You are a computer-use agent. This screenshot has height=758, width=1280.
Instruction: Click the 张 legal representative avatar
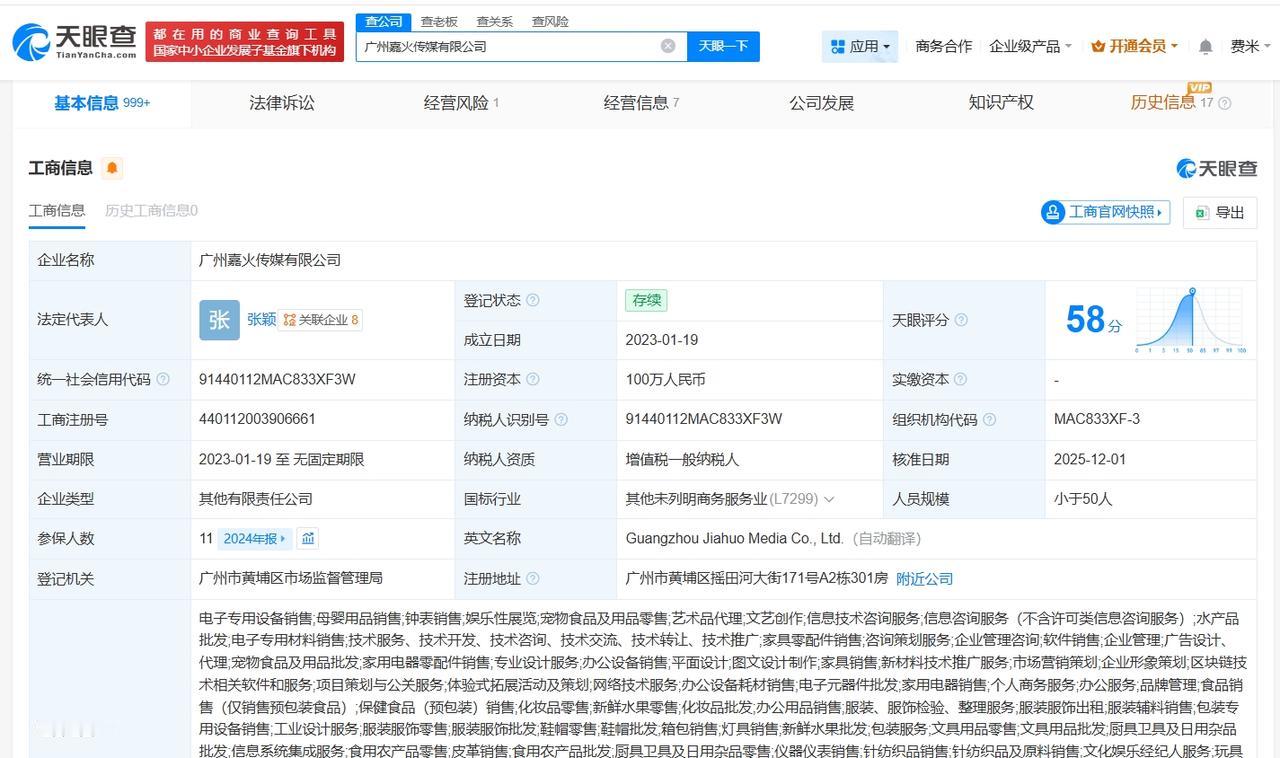click(219, 320)
